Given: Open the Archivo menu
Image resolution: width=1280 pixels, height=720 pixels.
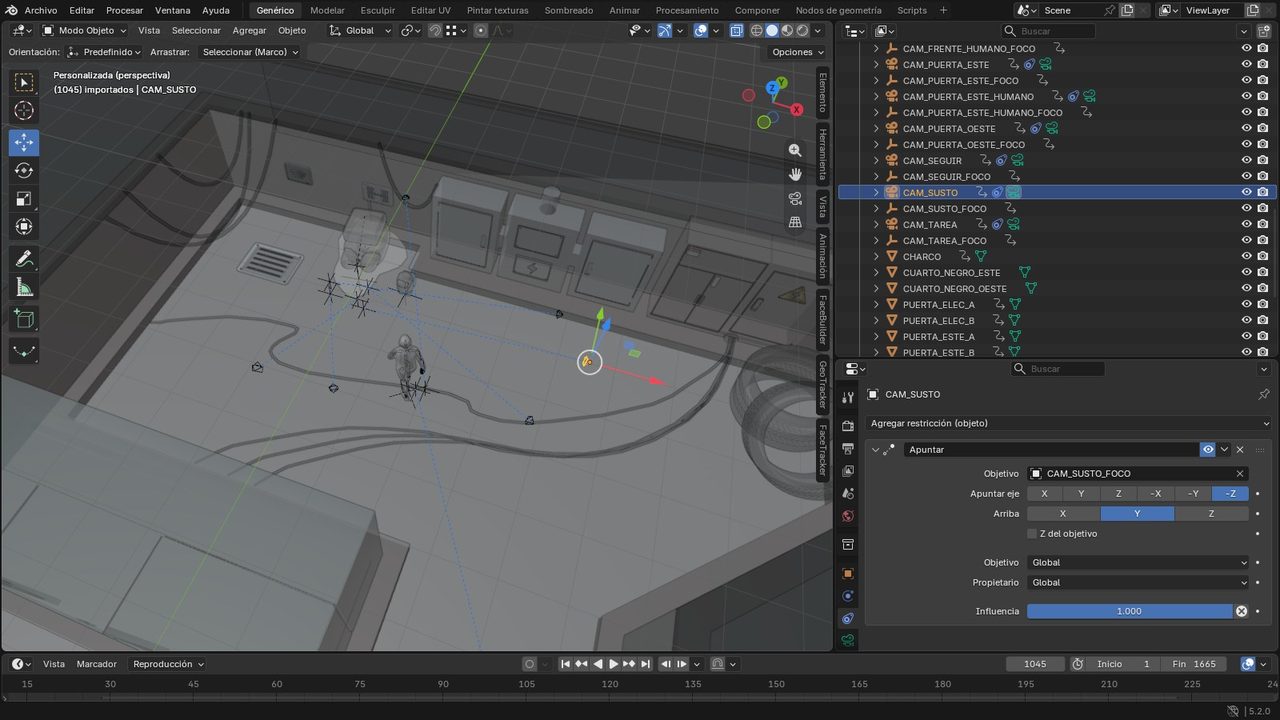Looking at the screenshot, I should tap(41, 10).
